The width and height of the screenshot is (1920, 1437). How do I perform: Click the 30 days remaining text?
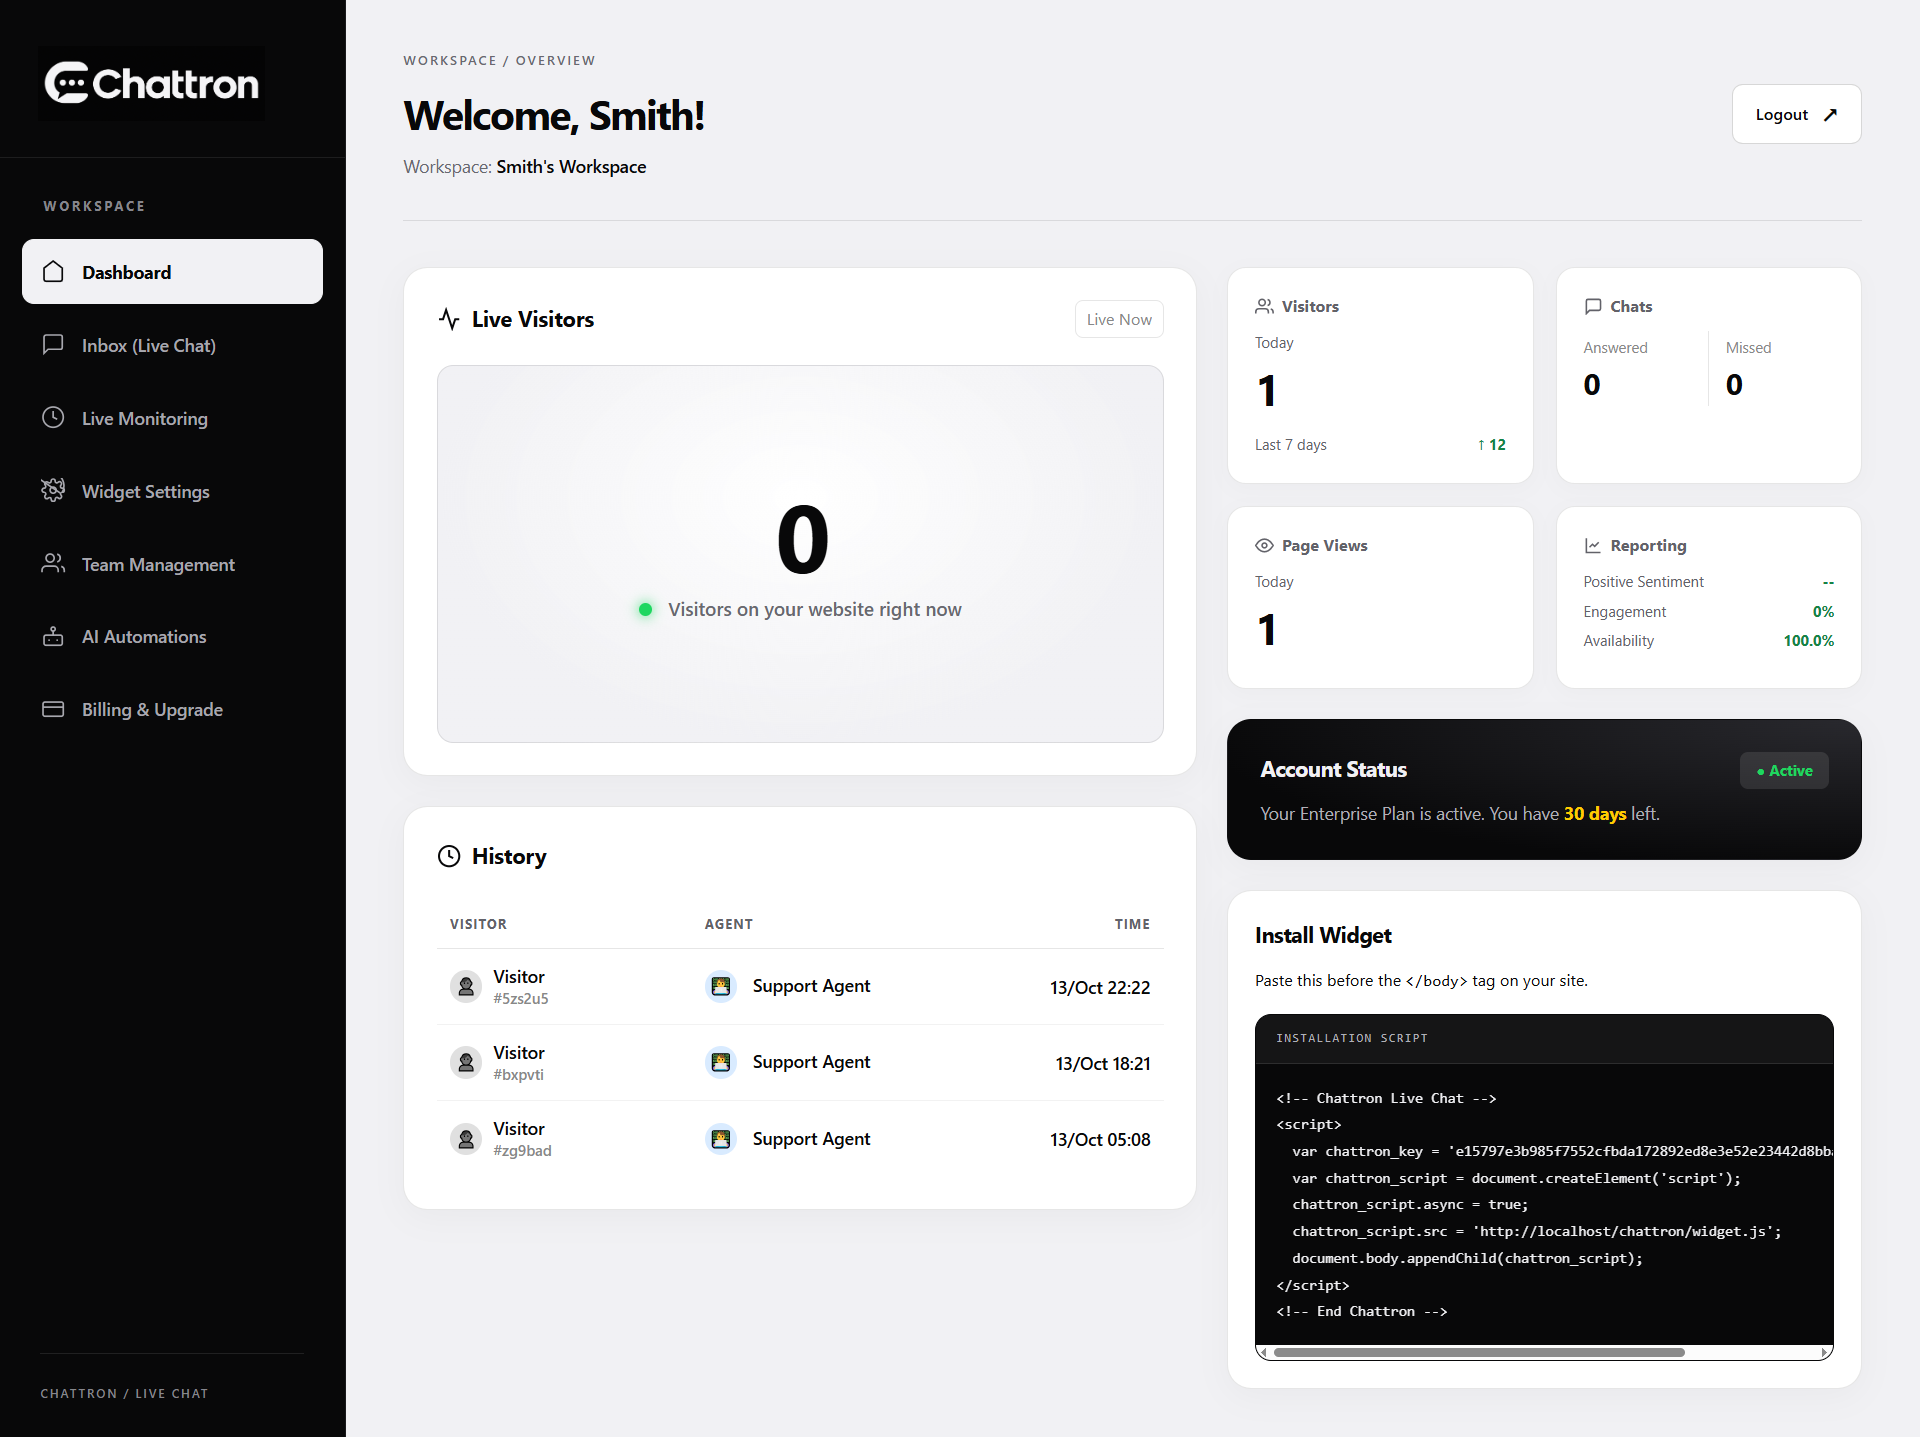coord(1595,814)
